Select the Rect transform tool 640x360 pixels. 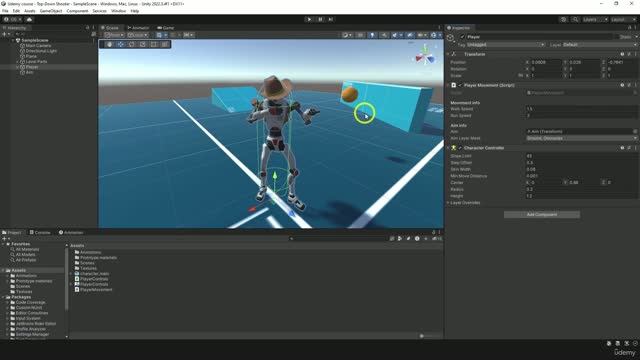tap(153, 44)
